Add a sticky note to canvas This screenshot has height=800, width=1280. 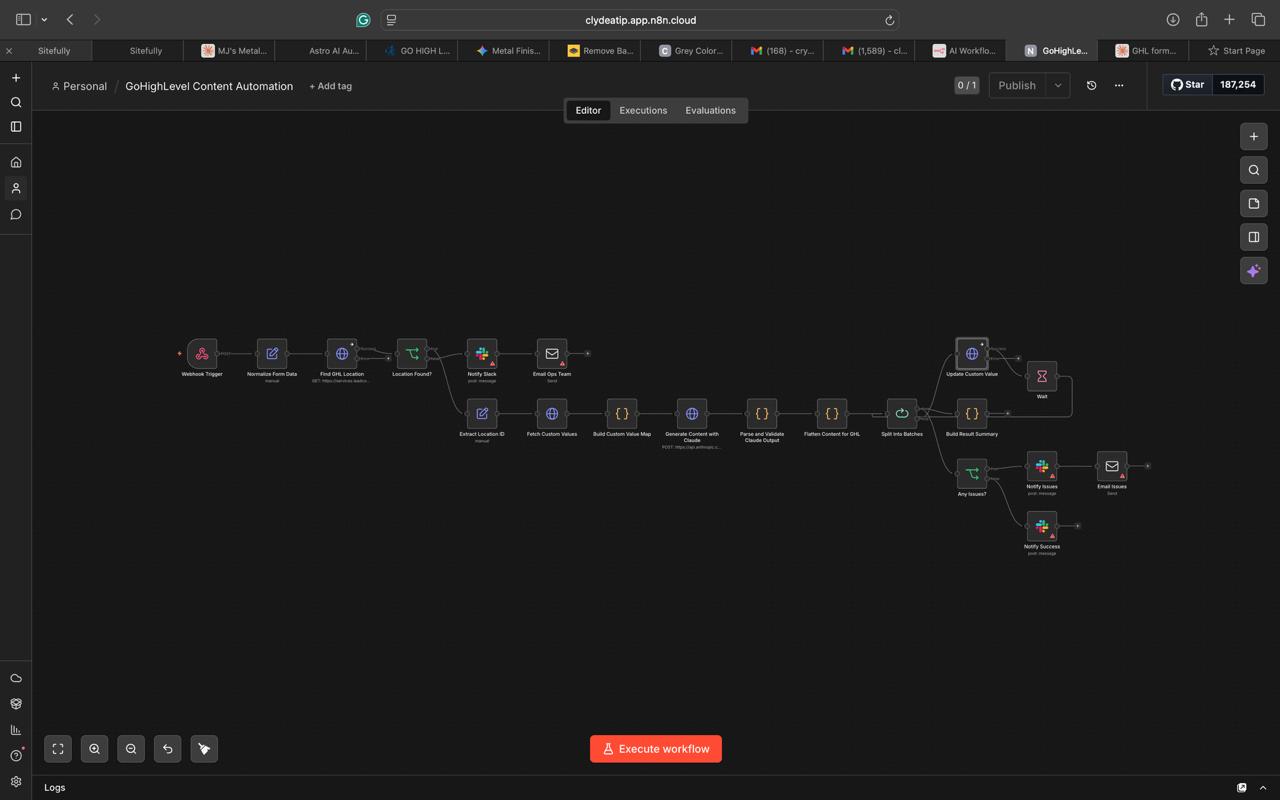tap(1254, 204)
